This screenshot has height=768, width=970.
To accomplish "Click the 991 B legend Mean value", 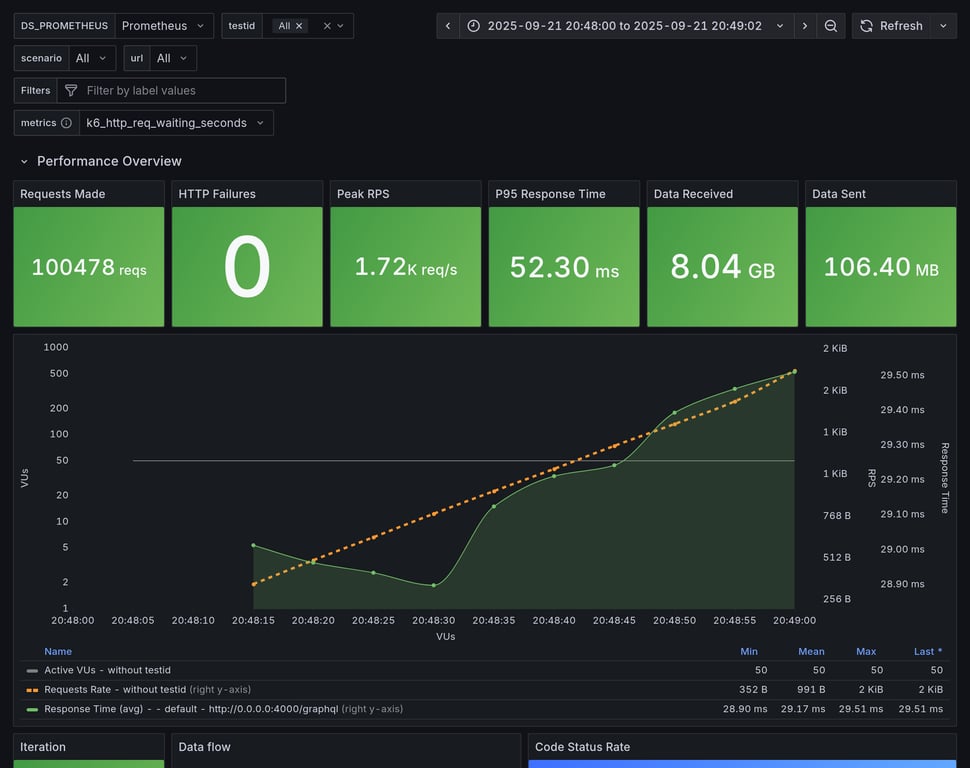I will 810,689.
